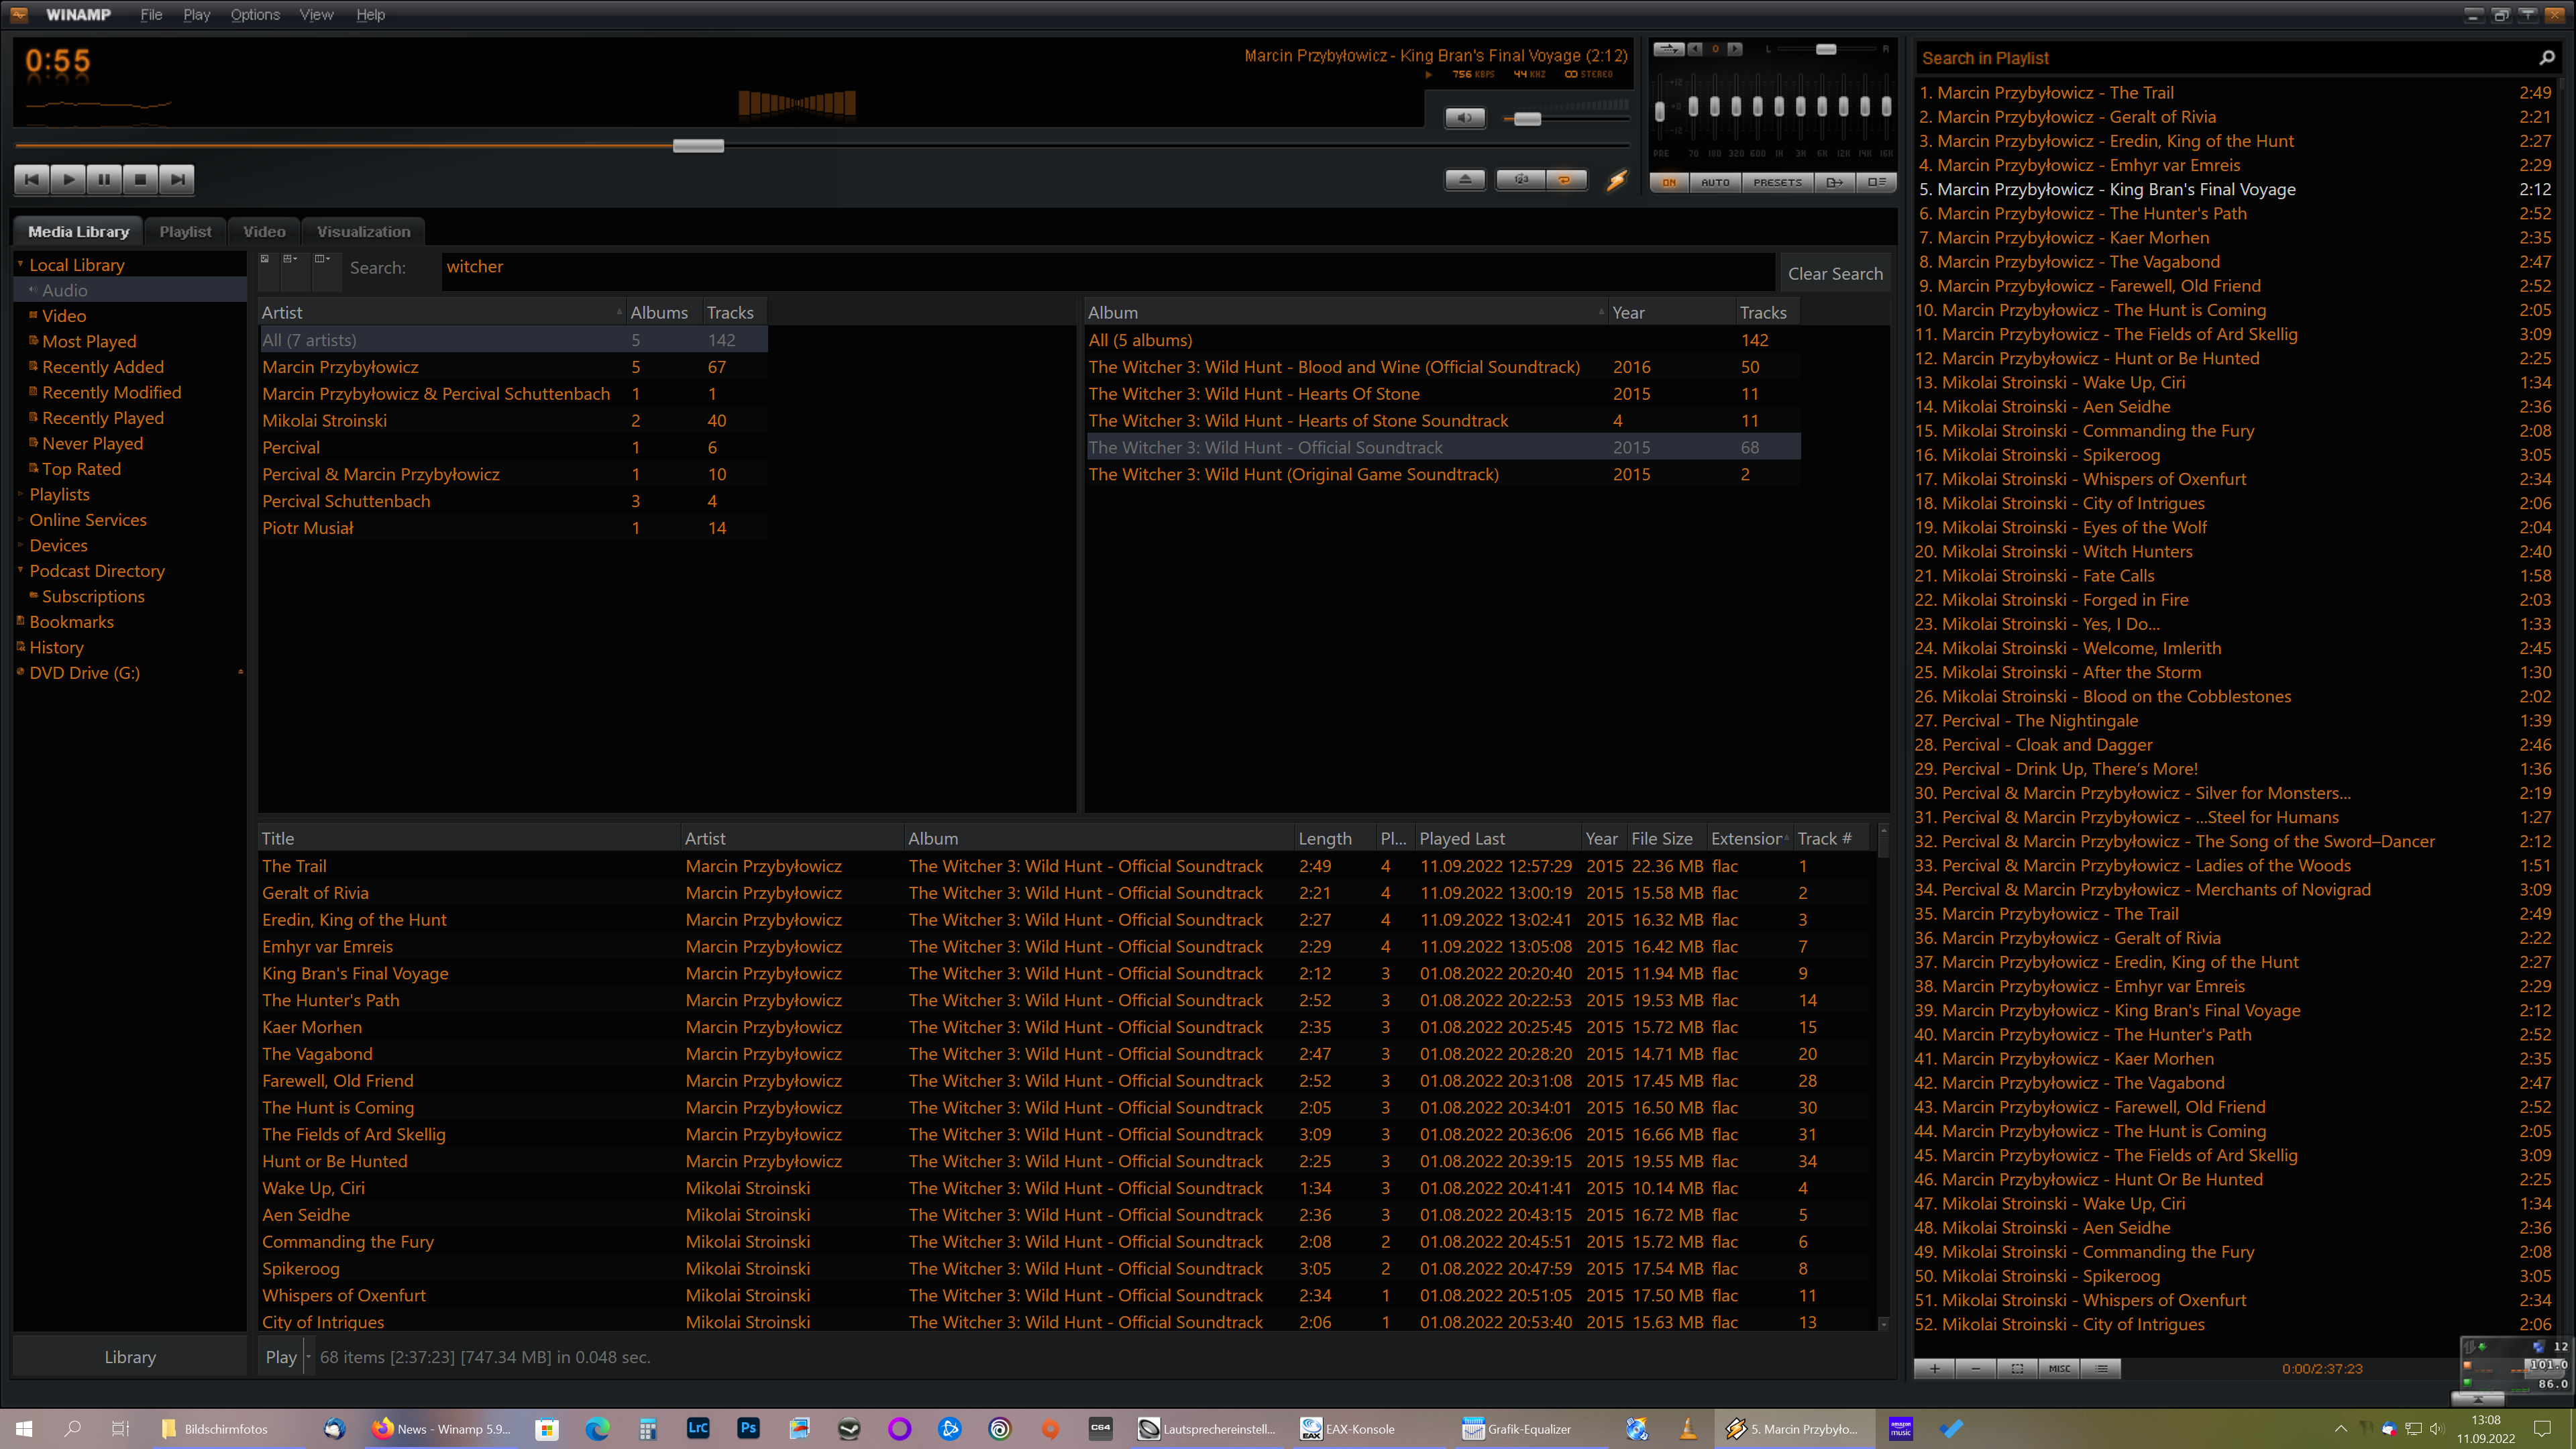This screenshot has width=2576, height=1449.
Task: Select Recently Played in the library sidebar
Action: (103, 417)
